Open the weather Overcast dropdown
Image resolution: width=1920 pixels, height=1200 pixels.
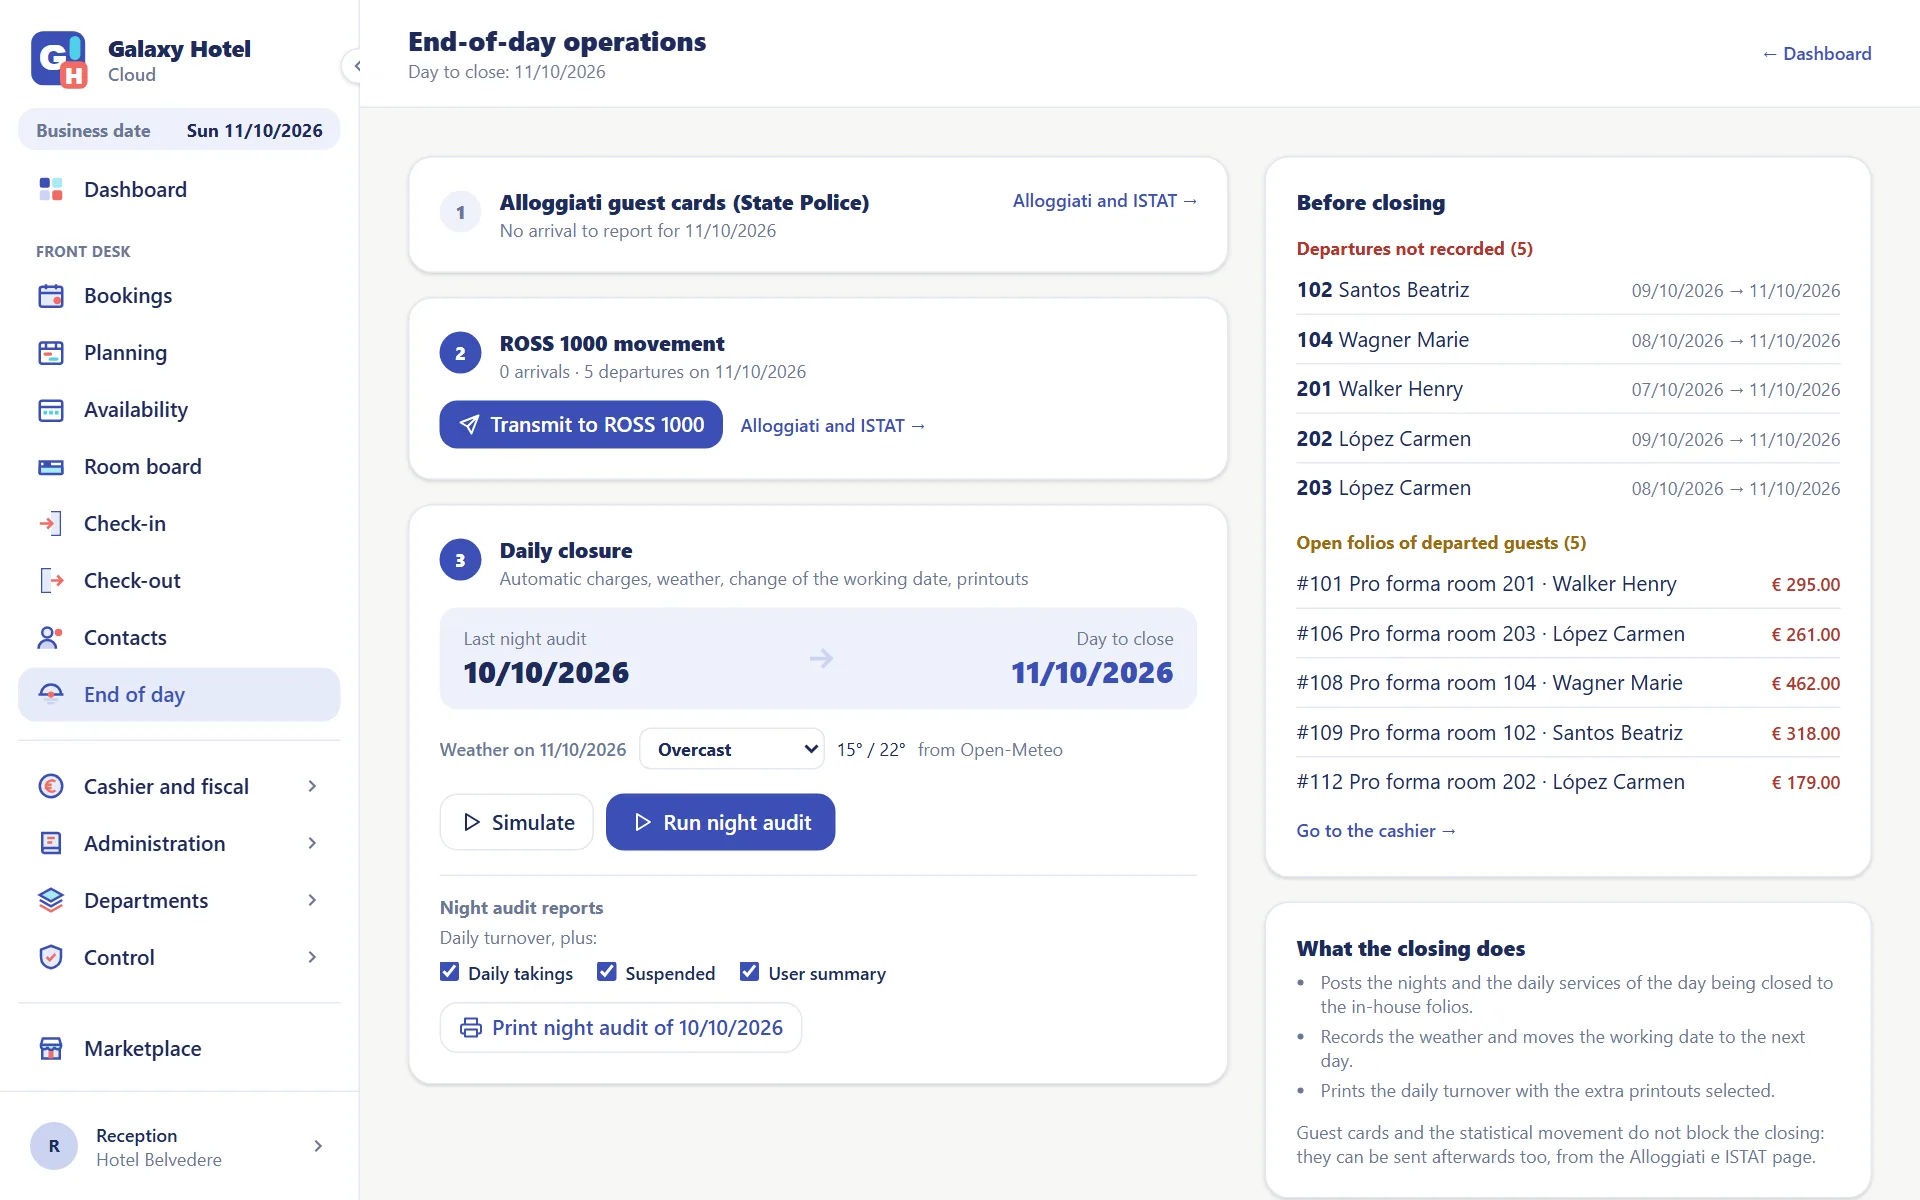732,749
